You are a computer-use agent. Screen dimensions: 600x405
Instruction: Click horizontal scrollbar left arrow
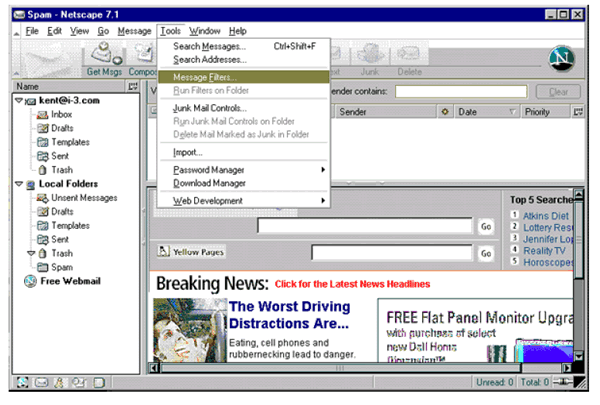154,368
